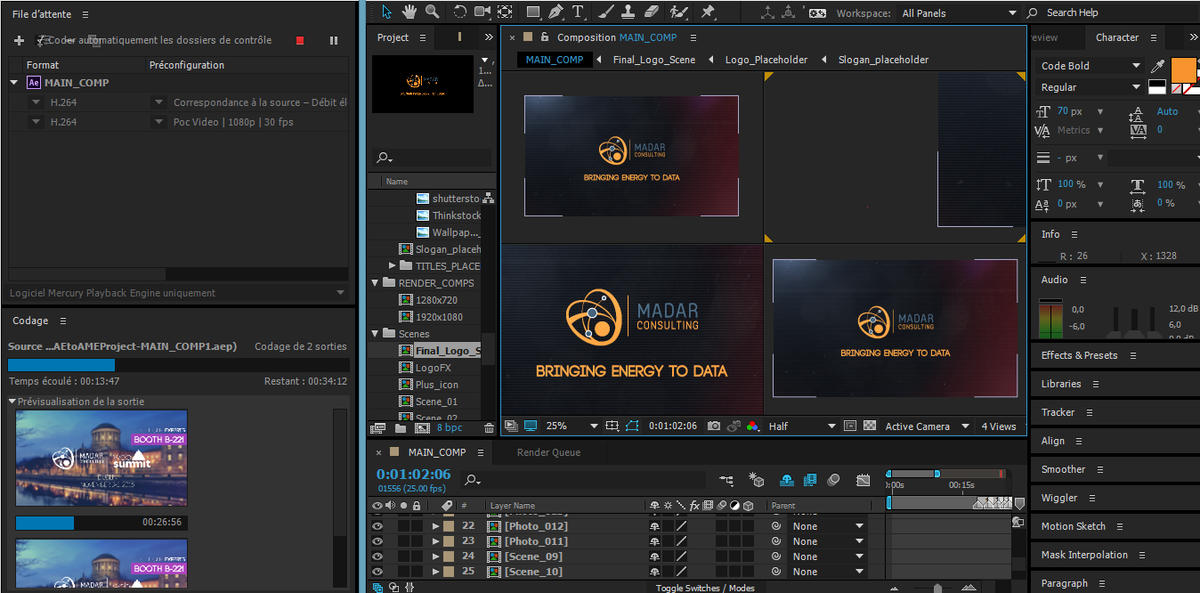Pause the encoding queue

click(334, 40)
